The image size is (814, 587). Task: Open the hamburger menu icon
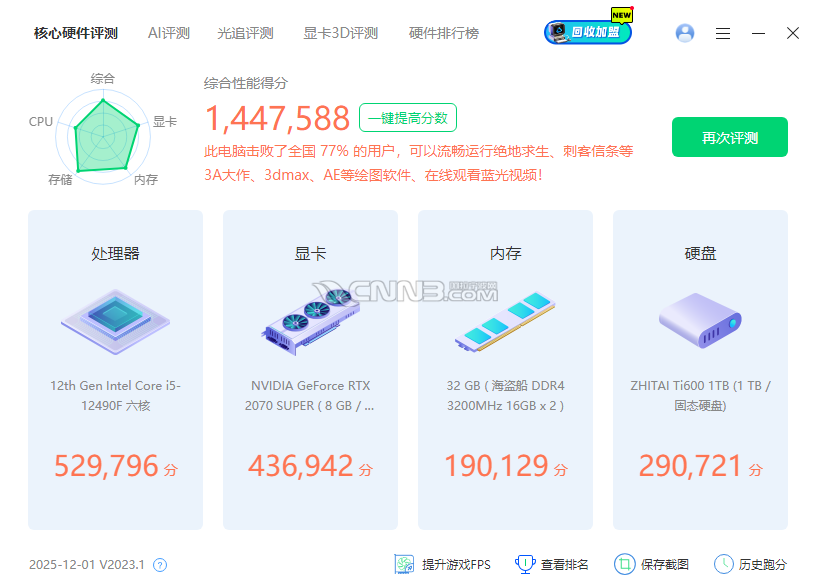(723, 33)
